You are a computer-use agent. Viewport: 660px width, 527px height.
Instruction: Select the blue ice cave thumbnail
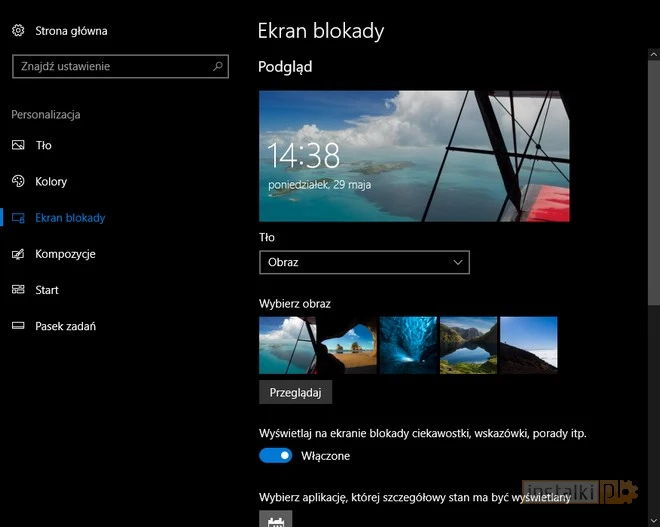click(x=408, y=345)
